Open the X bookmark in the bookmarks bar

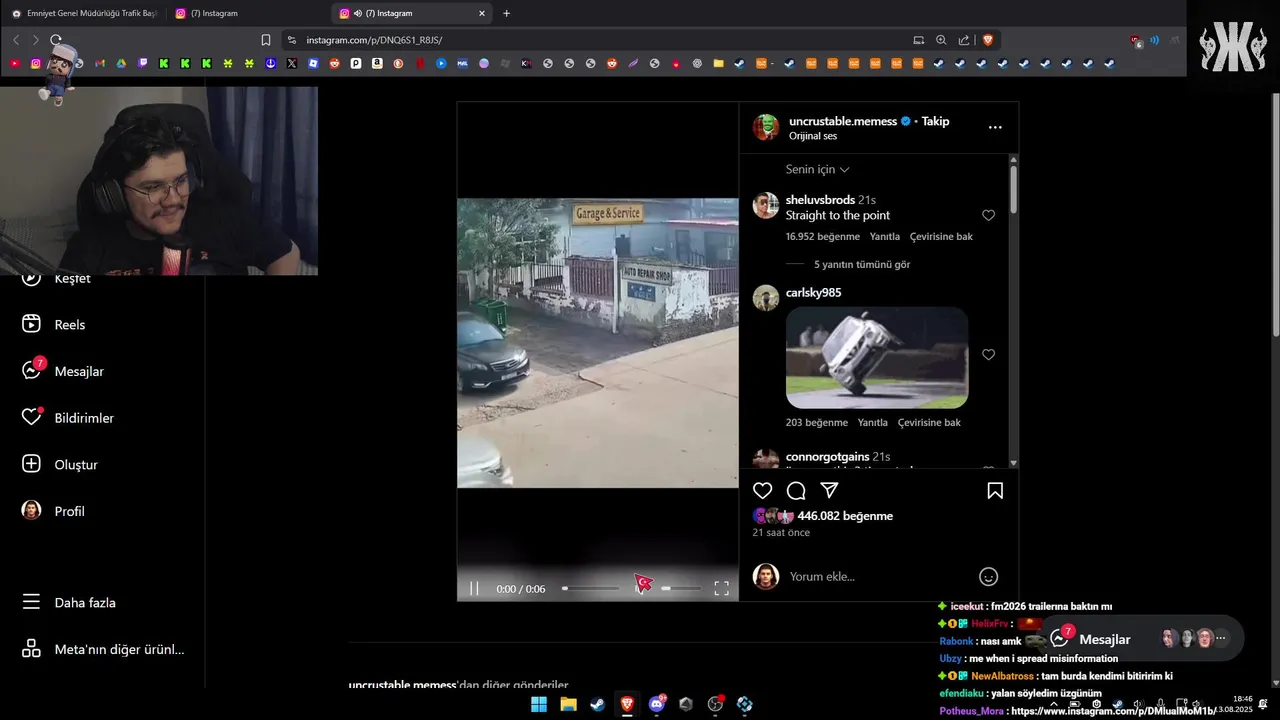(x=292, y=63)
